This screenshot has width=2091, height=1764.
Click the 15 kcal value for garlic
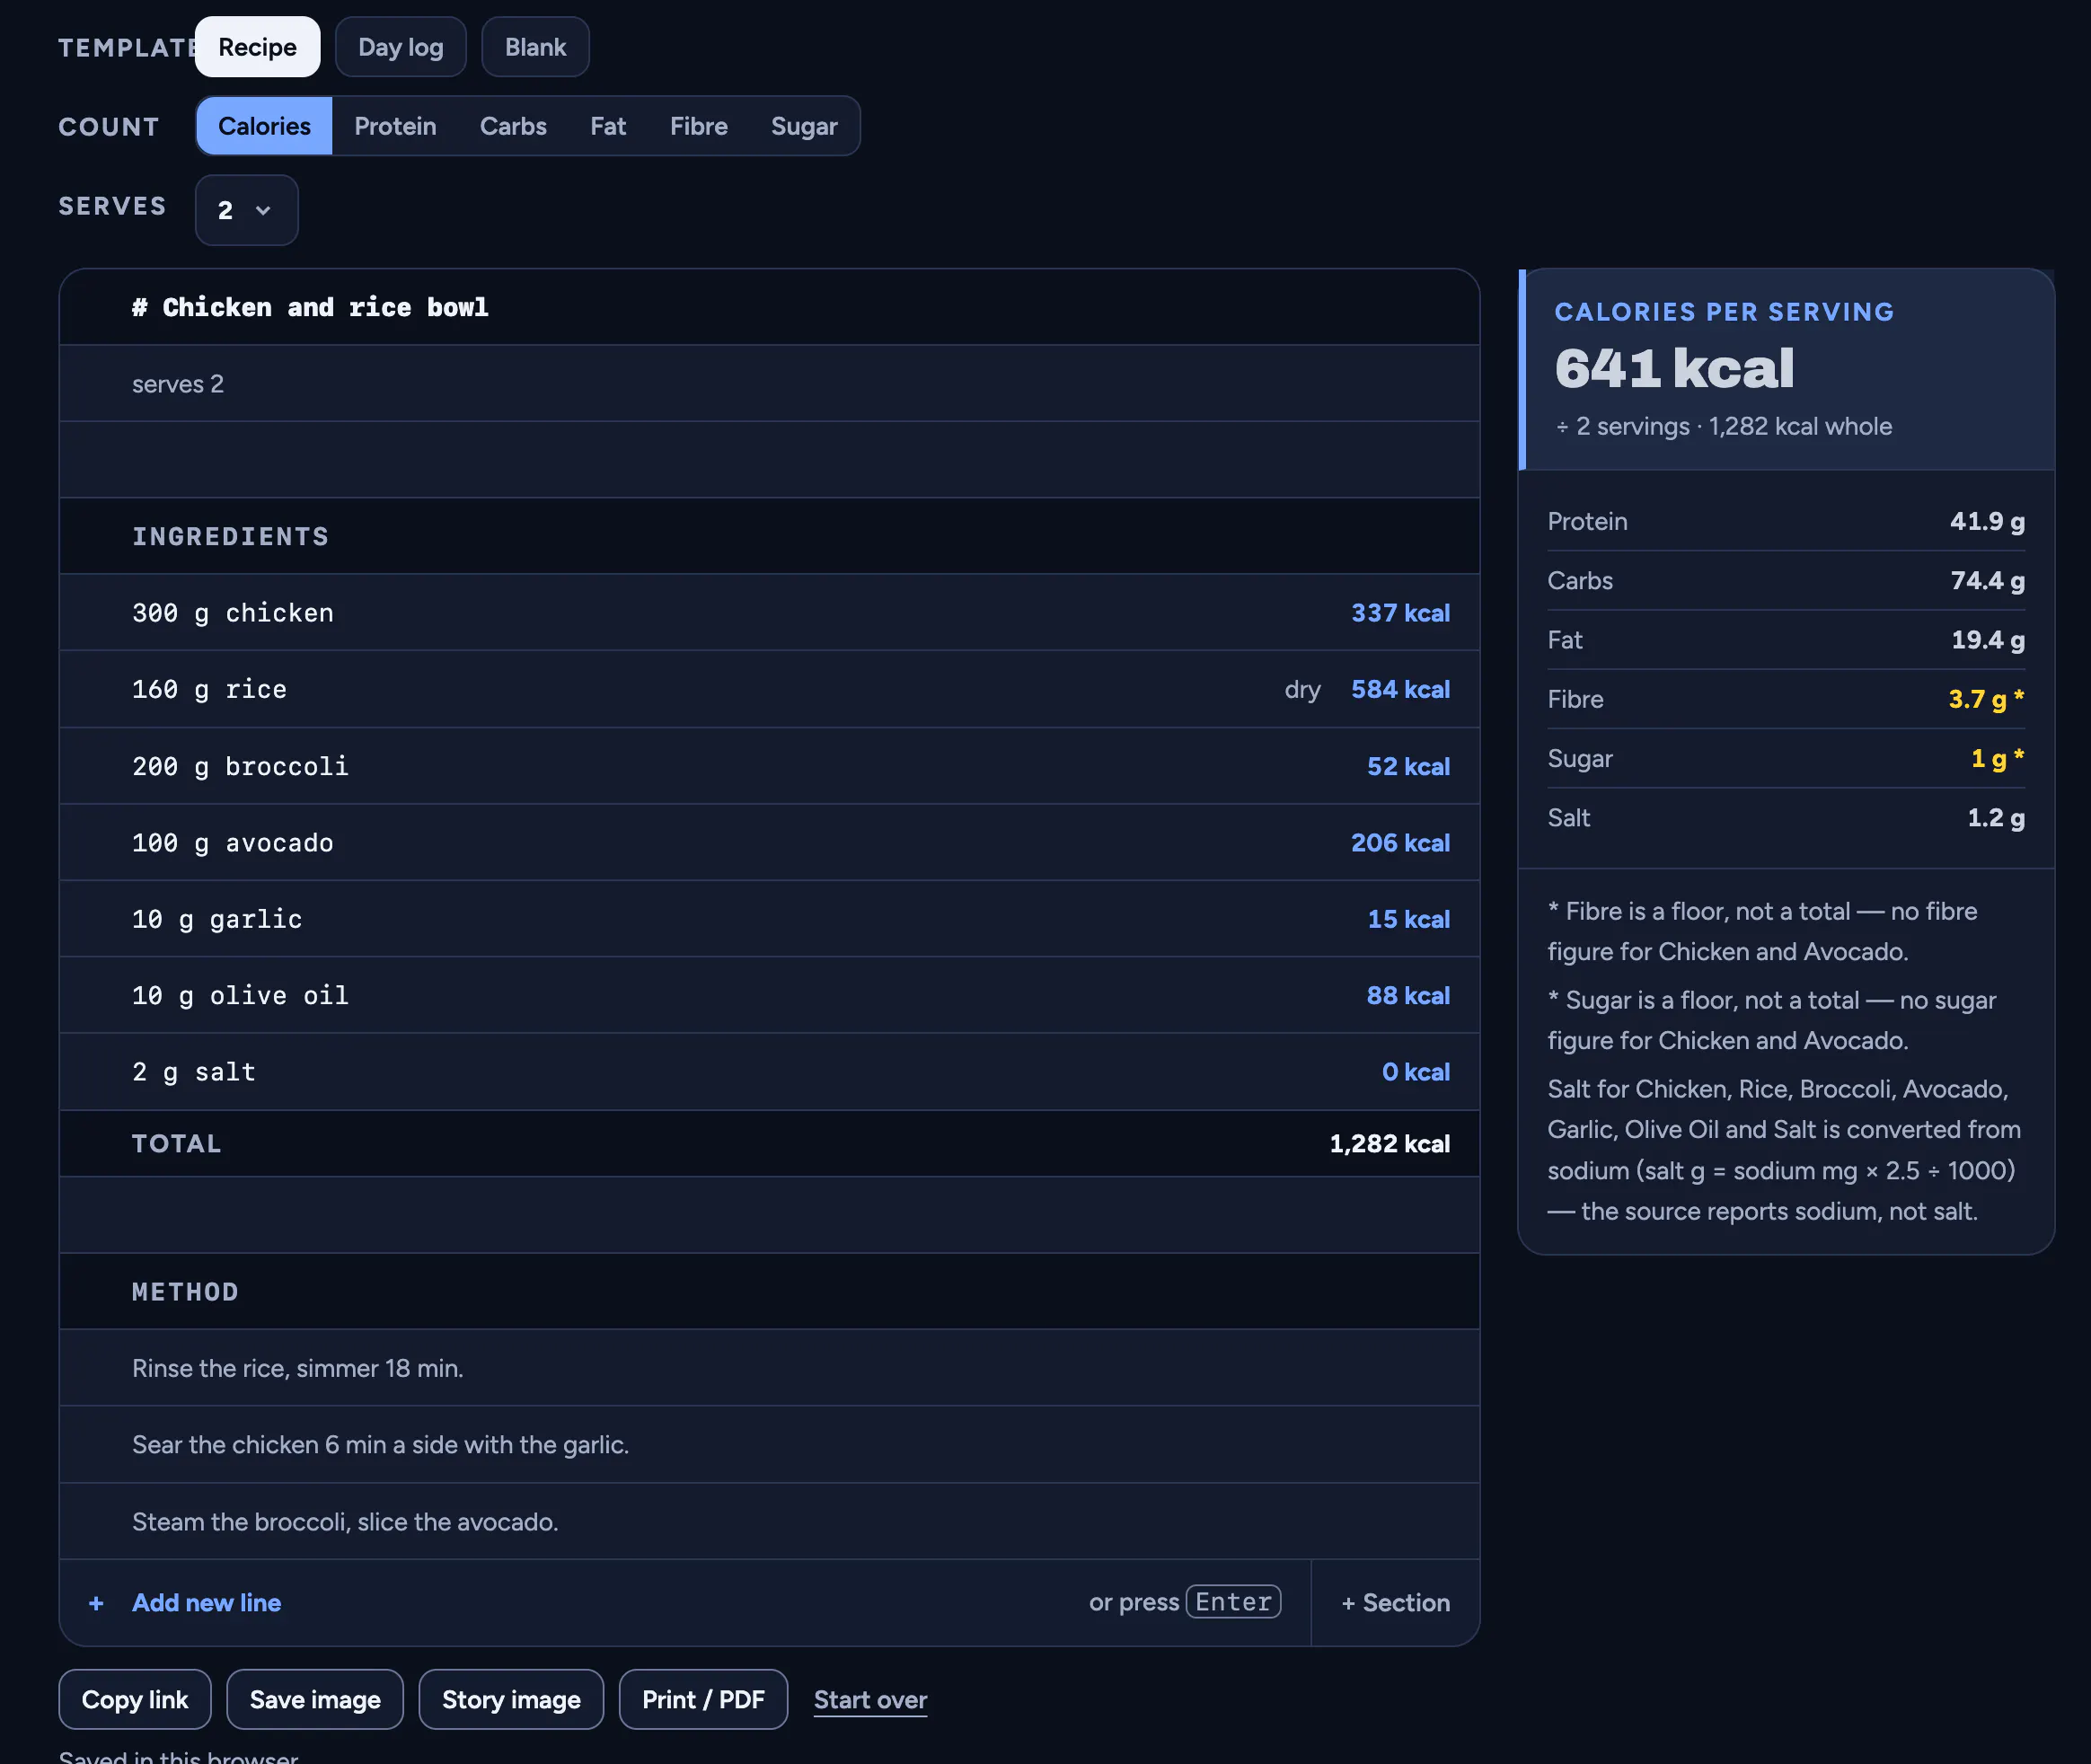coord(1408,919)
